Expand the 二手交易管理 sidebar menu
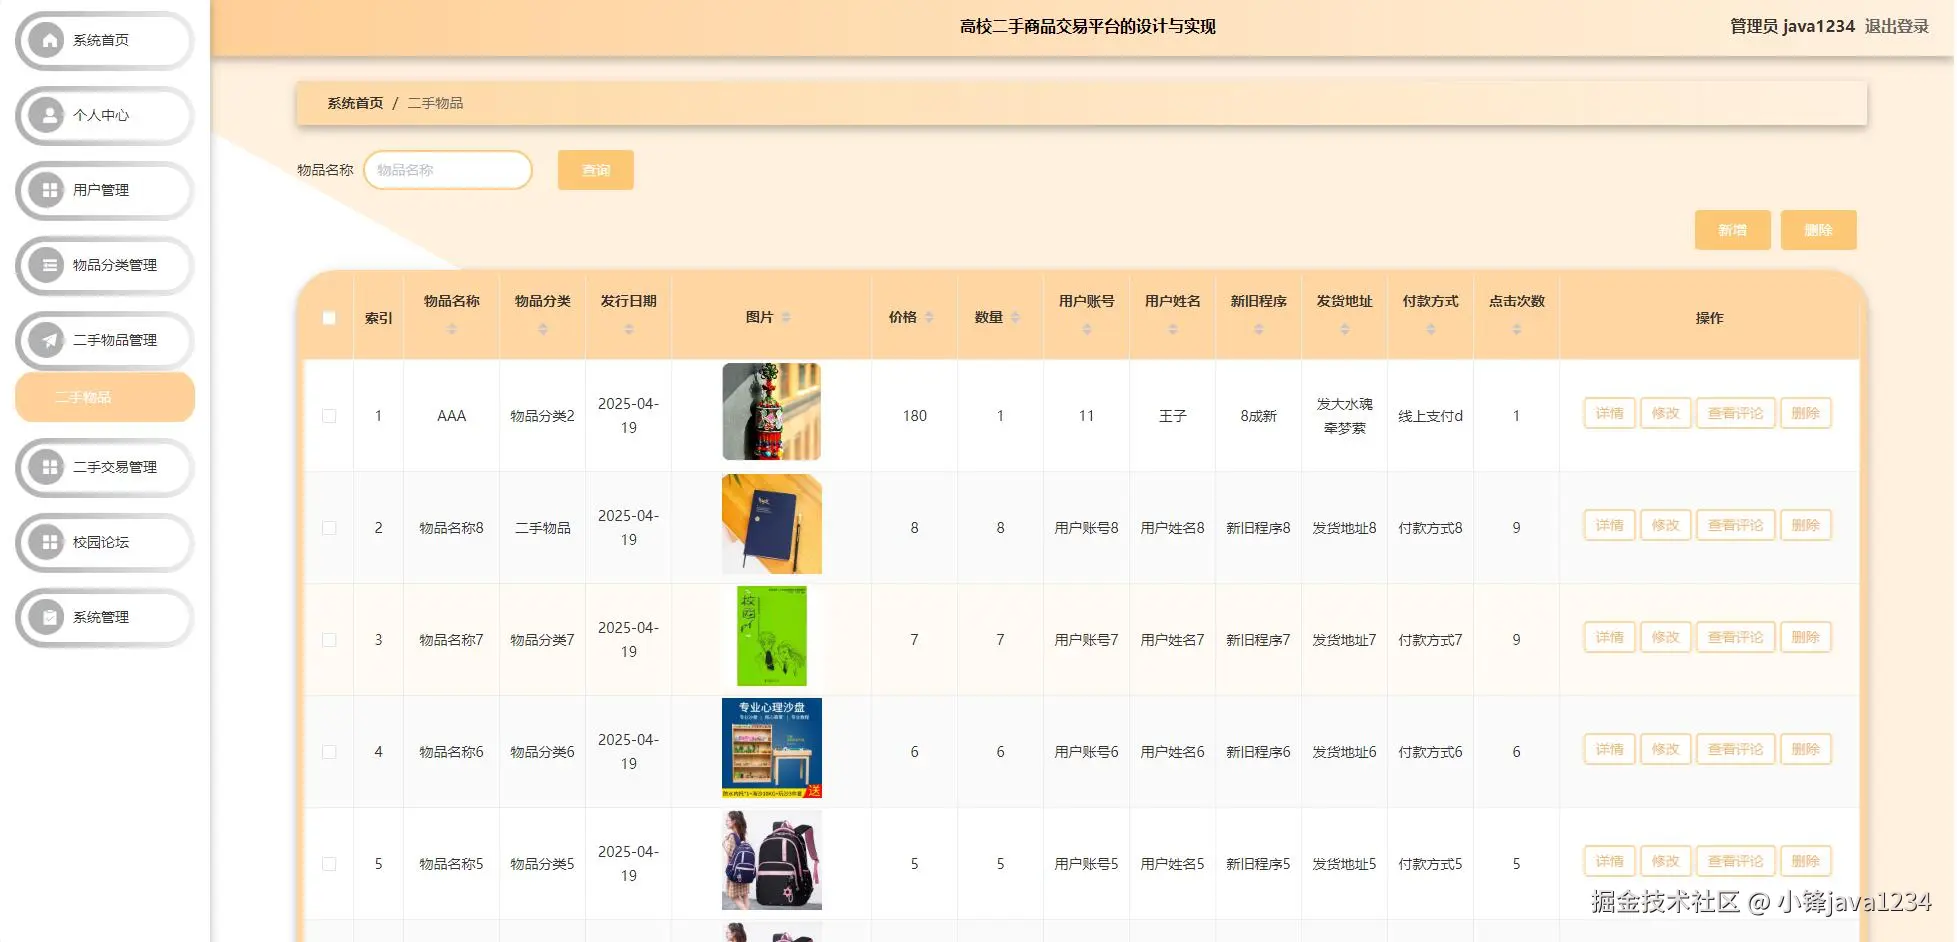 point(104,467)
